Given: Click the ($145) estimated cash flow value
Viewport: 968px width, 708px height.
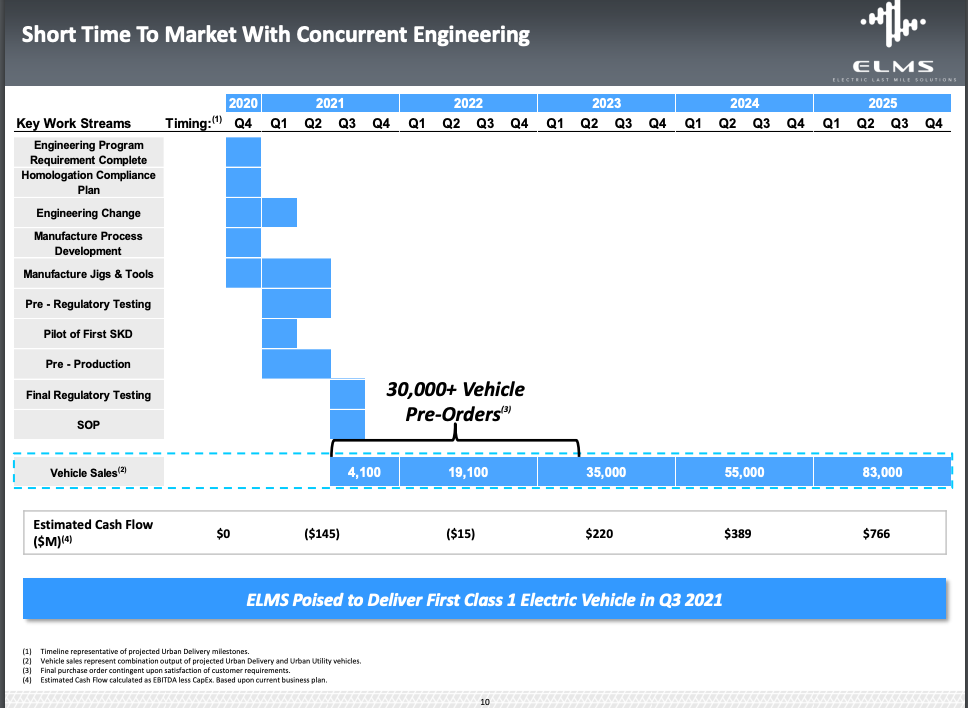Looking at the screenshot, I should (x=321, y=534).
